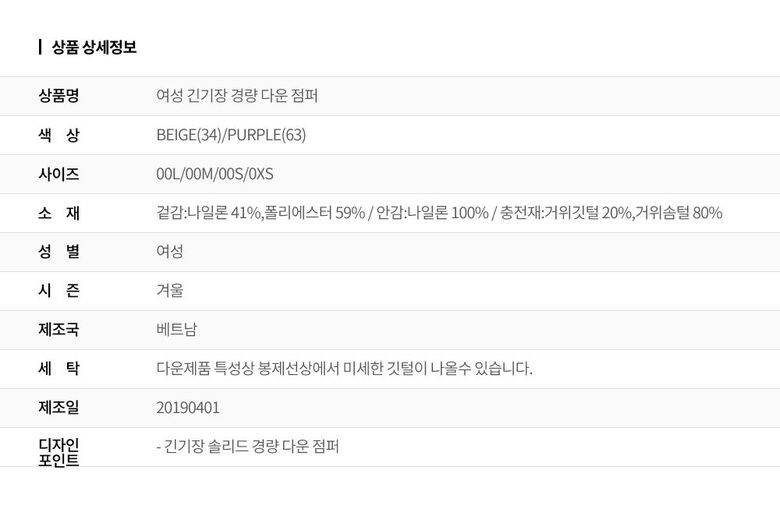Click the season value 겨울

[170, 291]
